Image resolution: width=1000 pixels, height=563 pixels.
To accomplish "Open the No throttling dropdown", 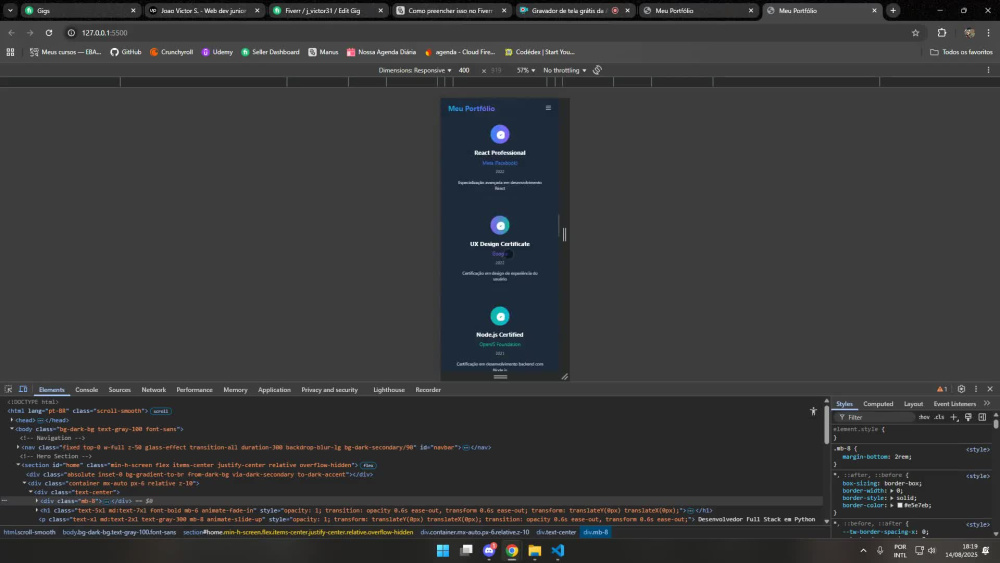I will click(x=564, y=70).
